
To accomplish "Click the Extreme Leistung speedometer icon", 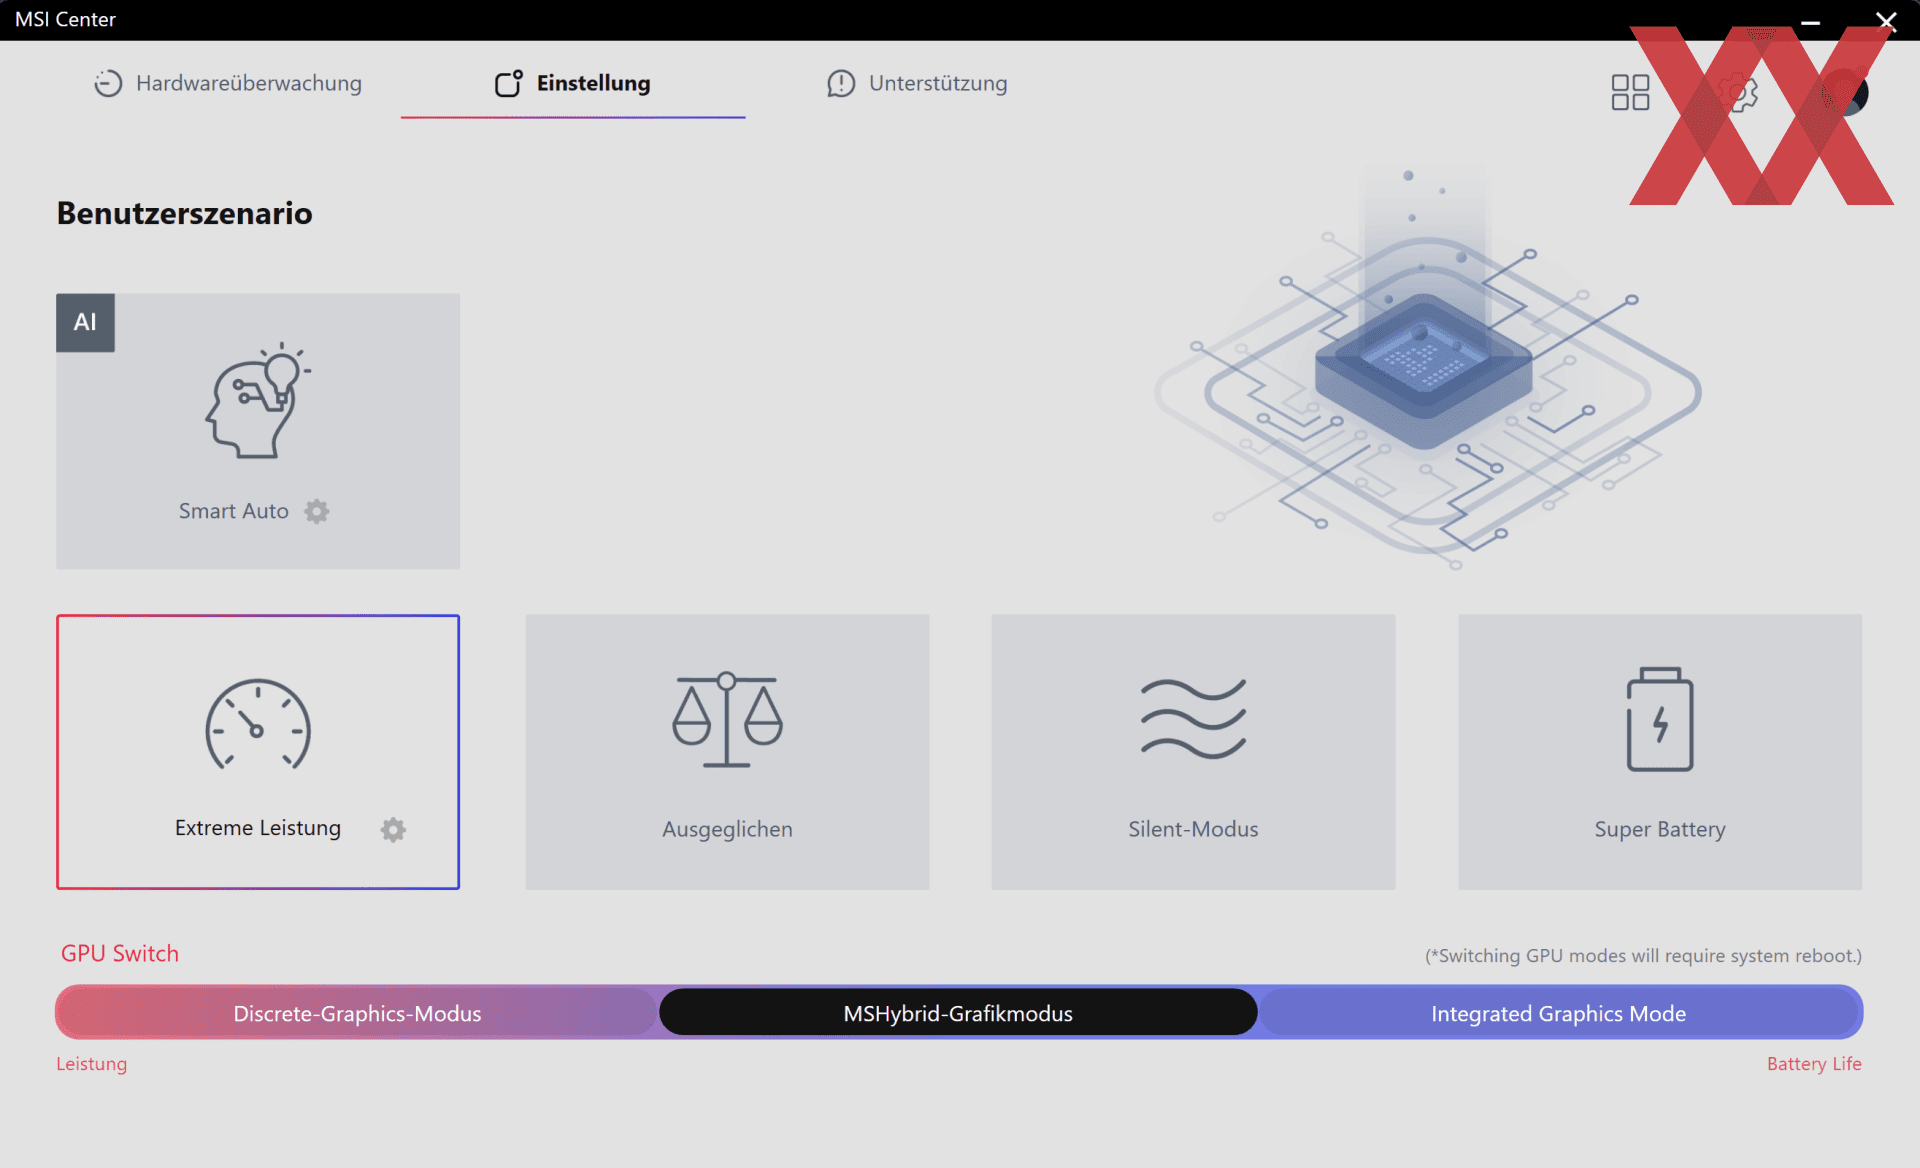I will point(258,724).
